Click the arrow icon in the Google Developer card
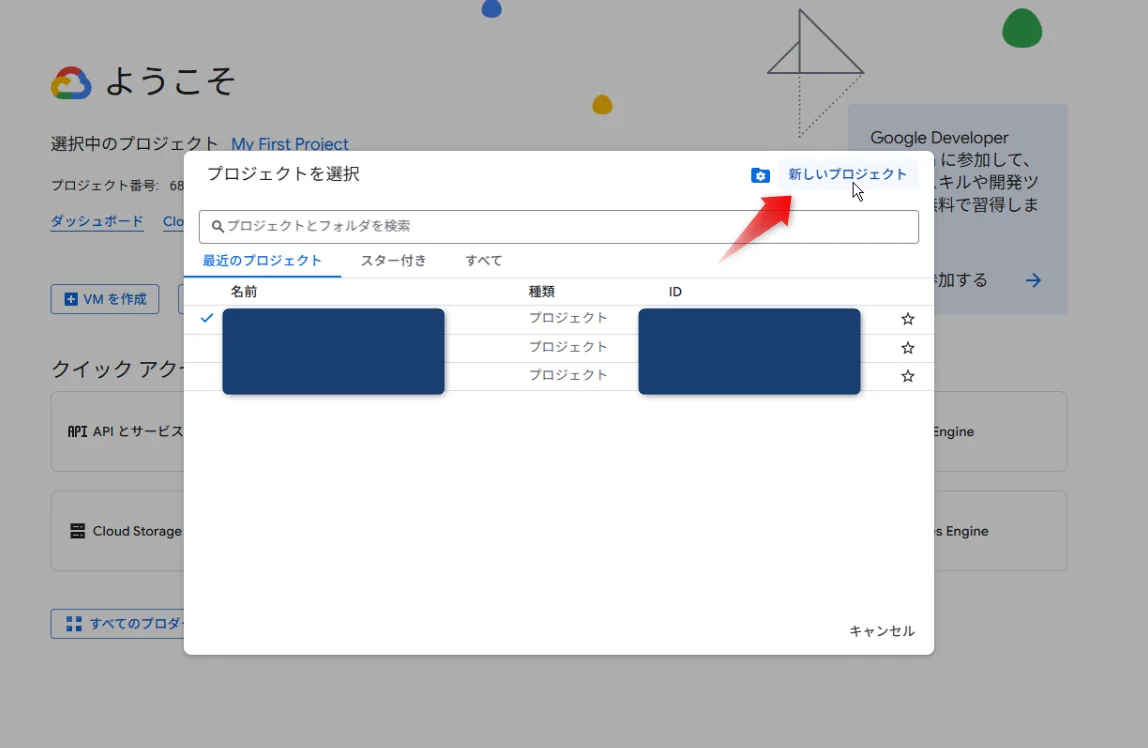Viewport: 1148px width, 748px height. point(1033,281)
